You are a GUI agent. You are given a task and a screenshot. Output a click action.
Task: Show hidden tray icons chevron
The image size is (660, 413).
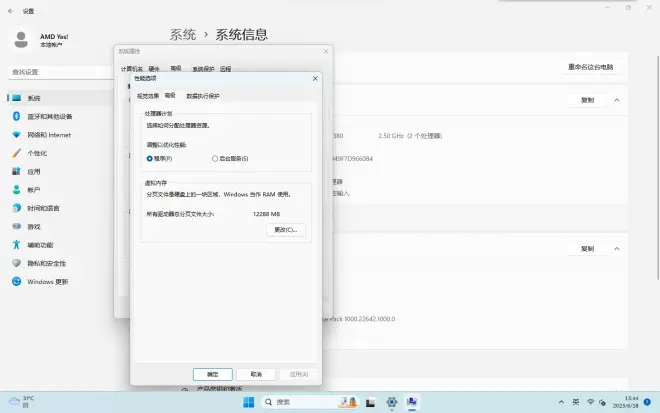561,402
